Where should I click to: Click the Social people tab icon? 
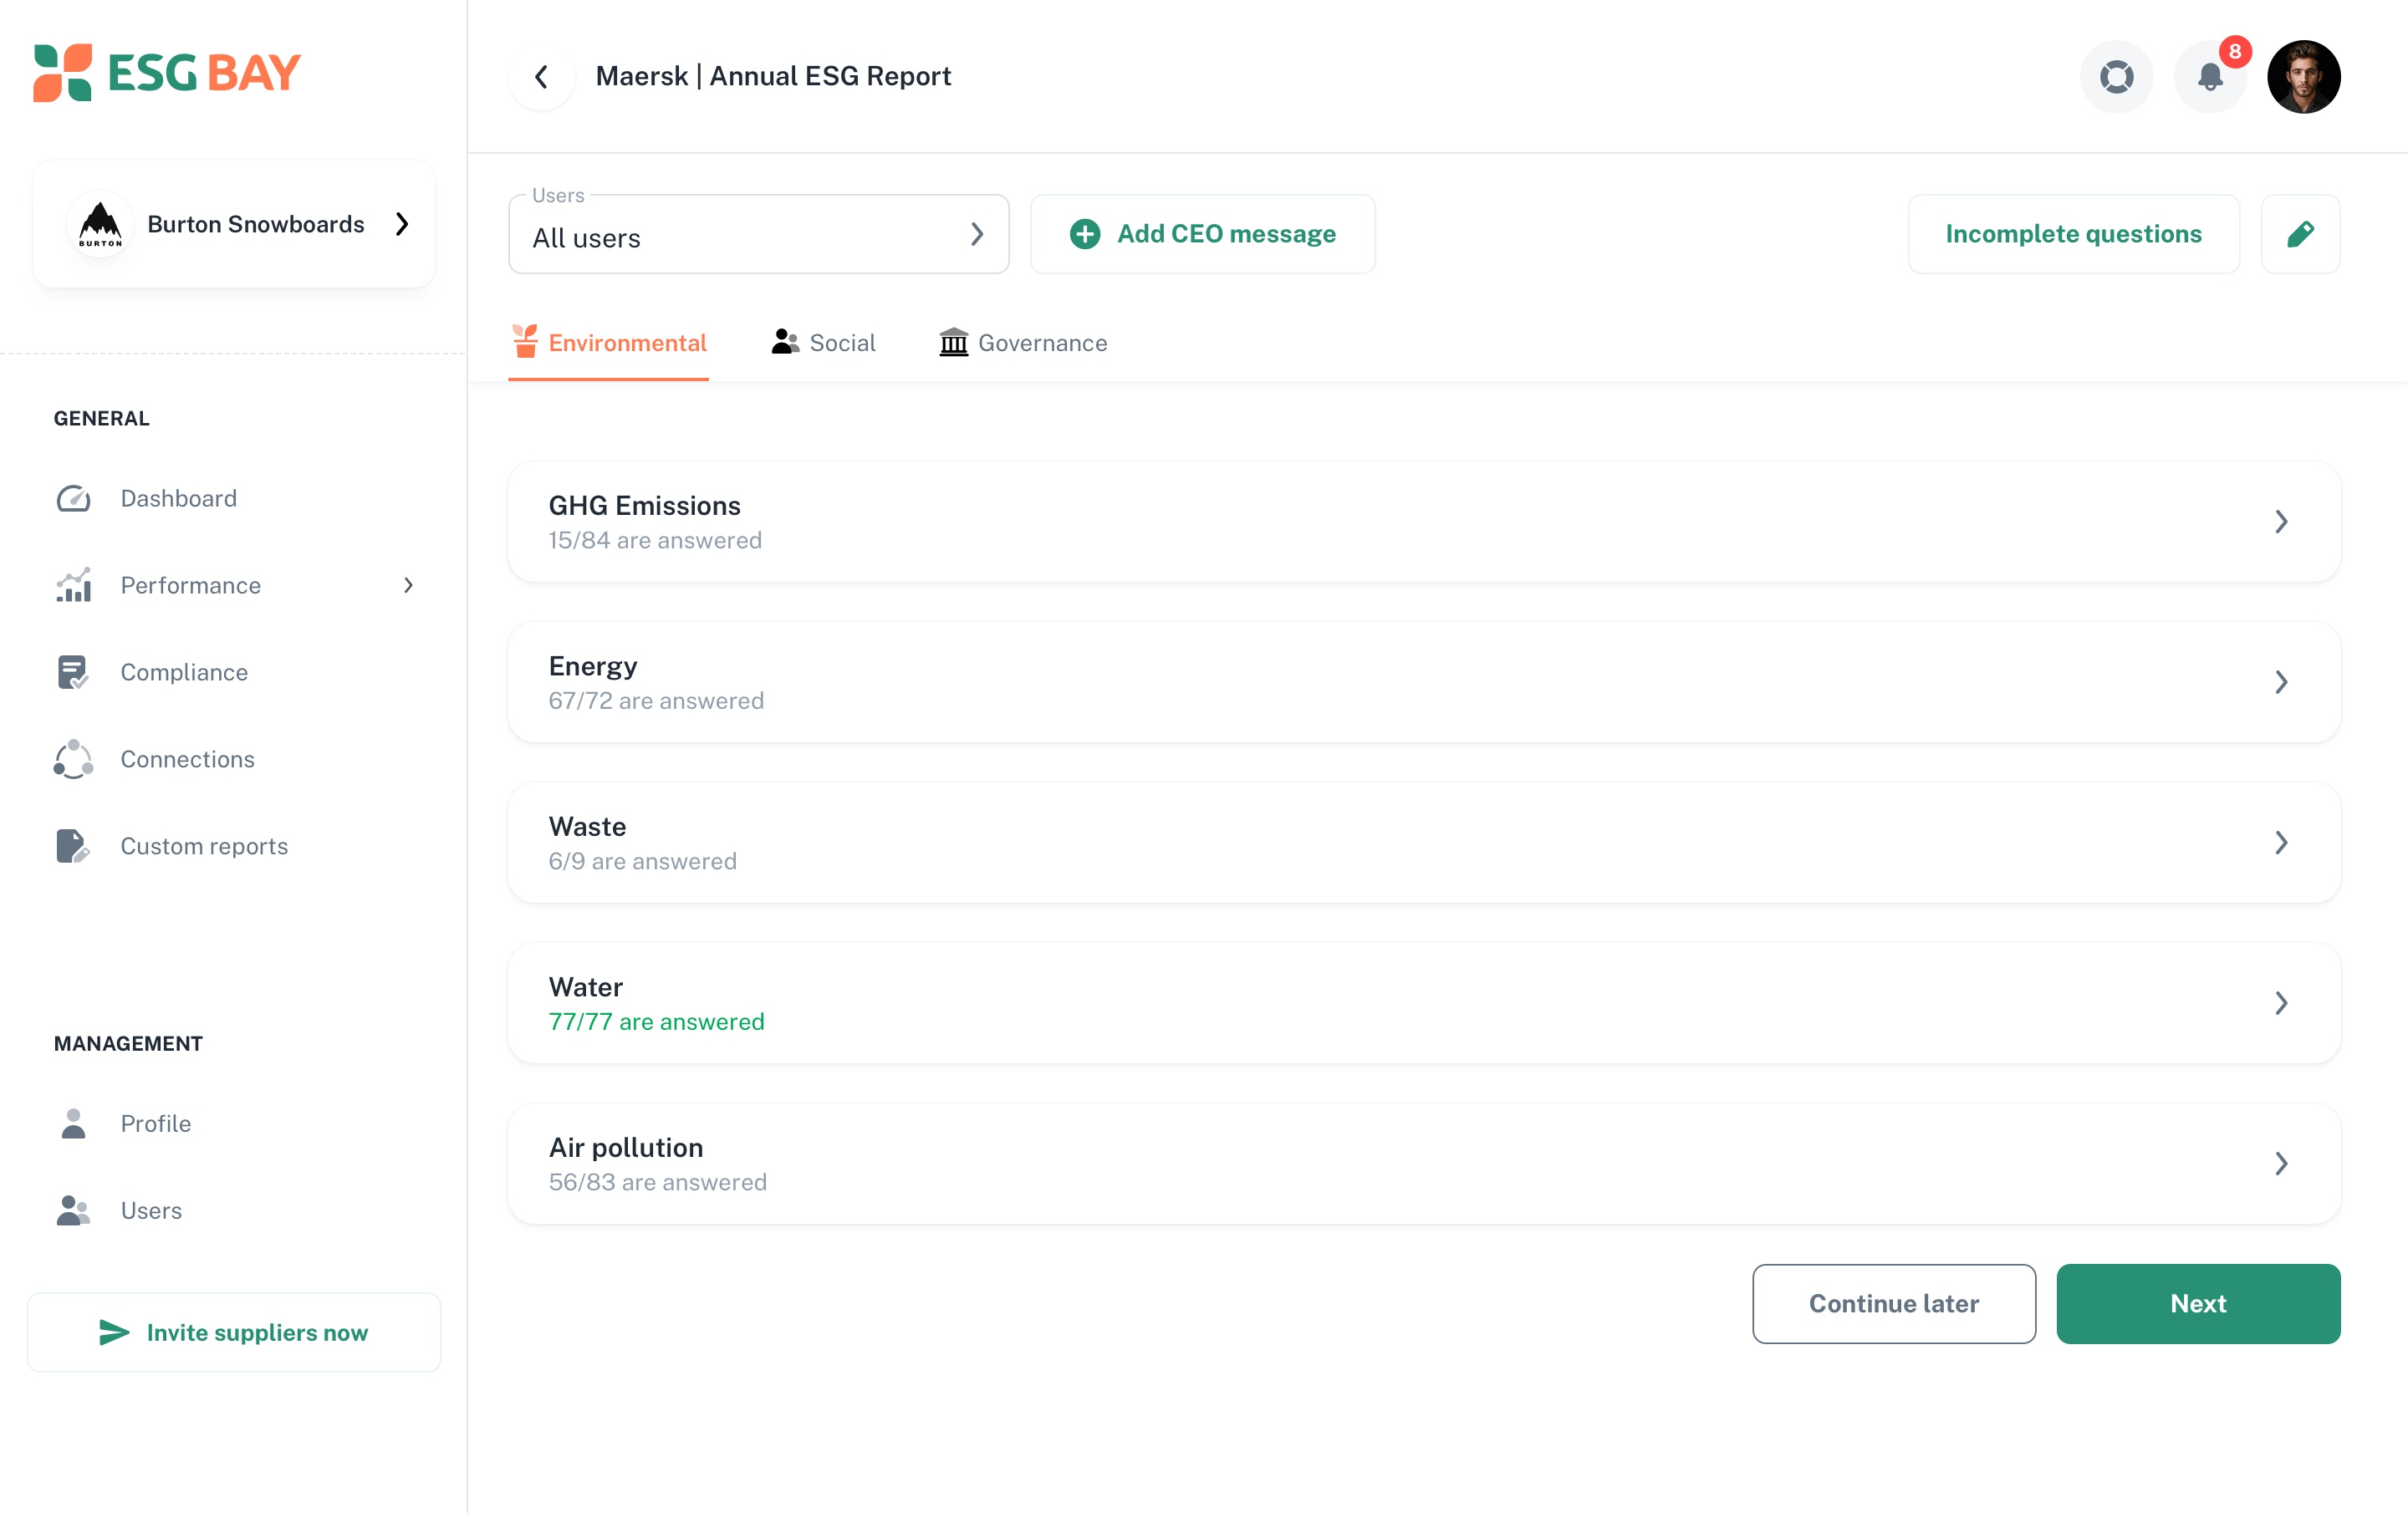pyautogui.click(x=785, y=342)
